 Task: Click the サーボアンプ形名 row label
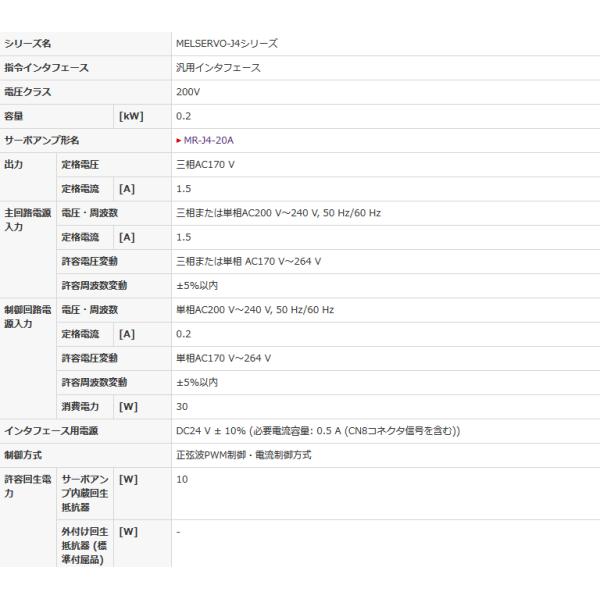[42, 140]
